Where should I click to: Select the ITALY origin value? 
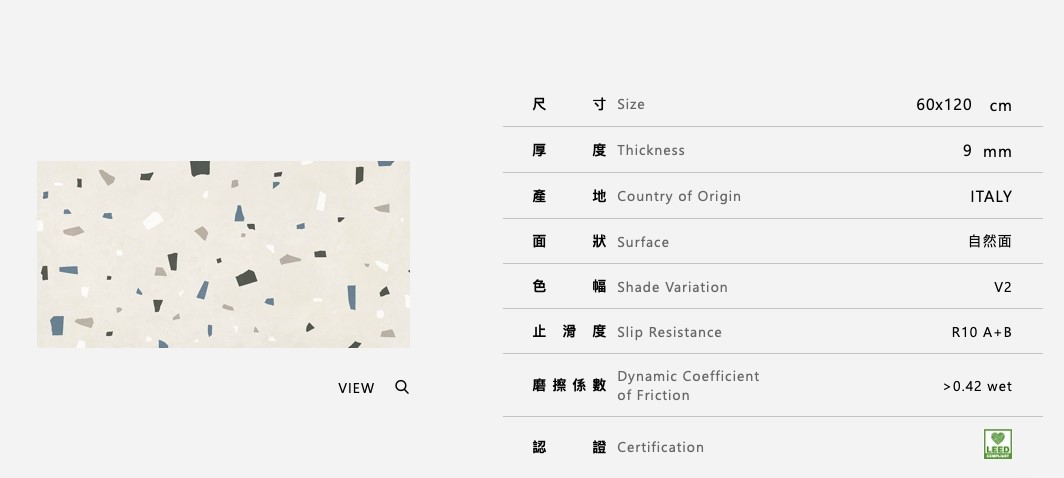coord(990,196)
